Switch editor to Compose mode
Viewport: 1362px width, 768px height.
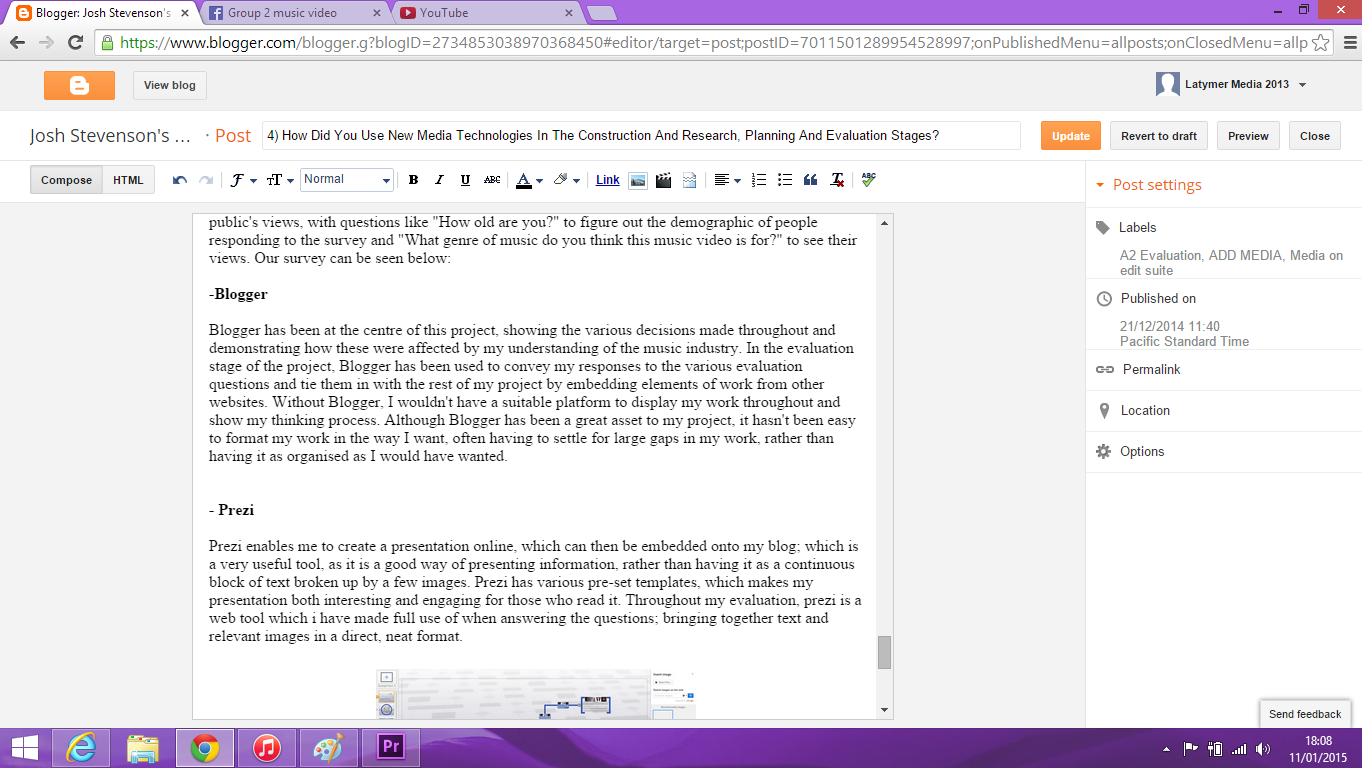click(x=66, y=180)
